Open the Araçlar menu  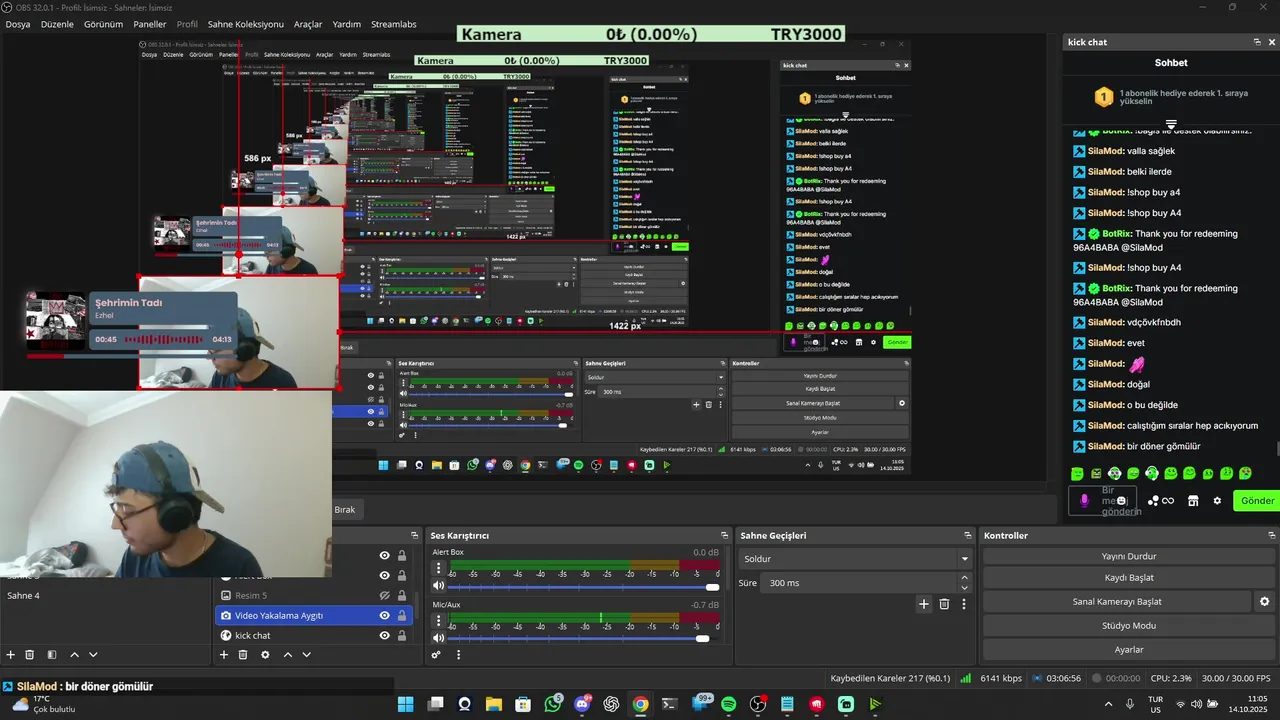308,24
